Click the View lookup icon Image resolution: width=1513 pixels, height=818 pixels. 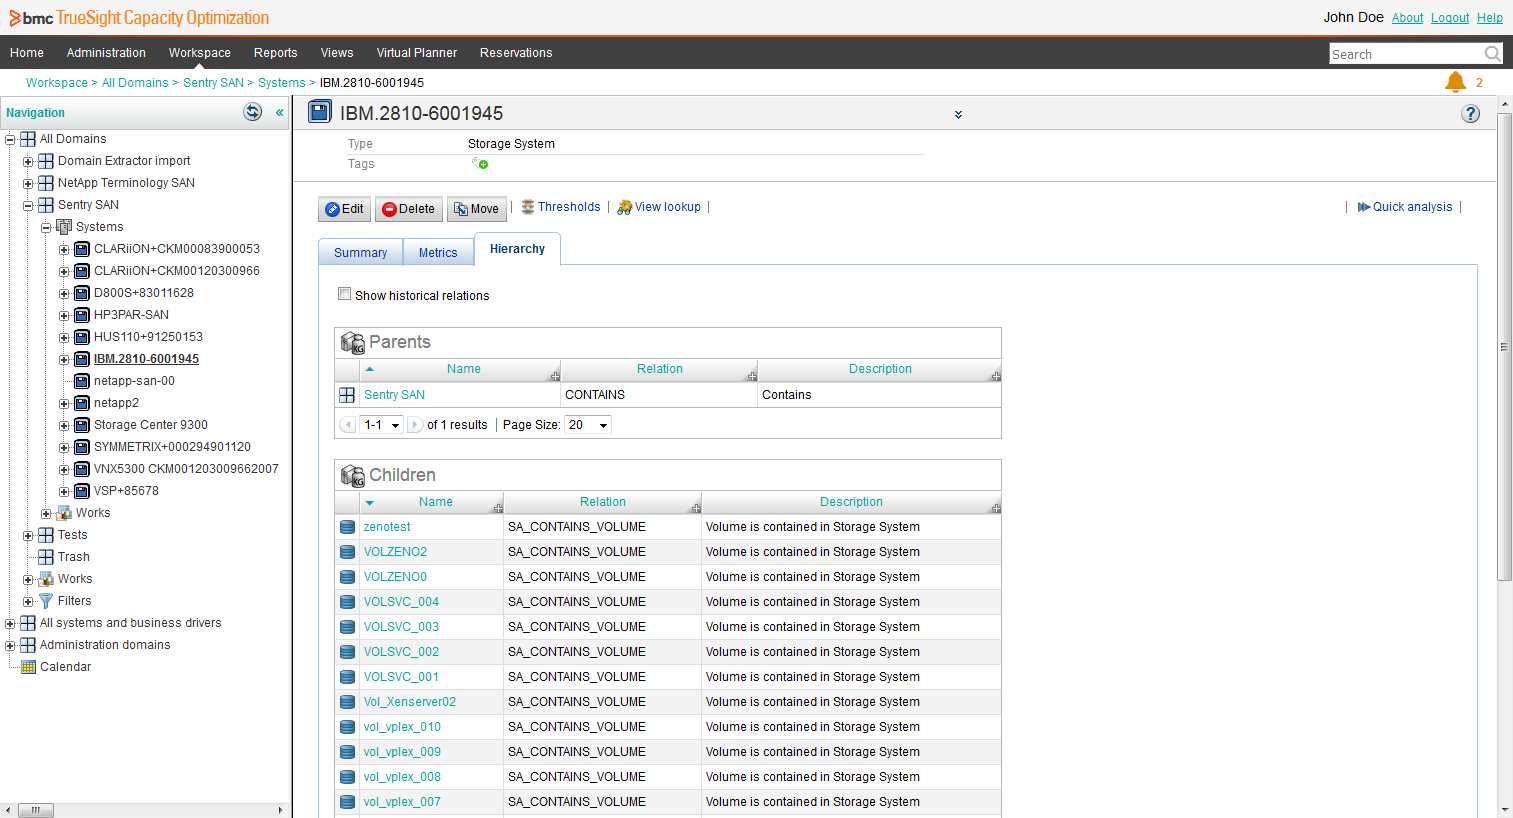click(624, 207)
